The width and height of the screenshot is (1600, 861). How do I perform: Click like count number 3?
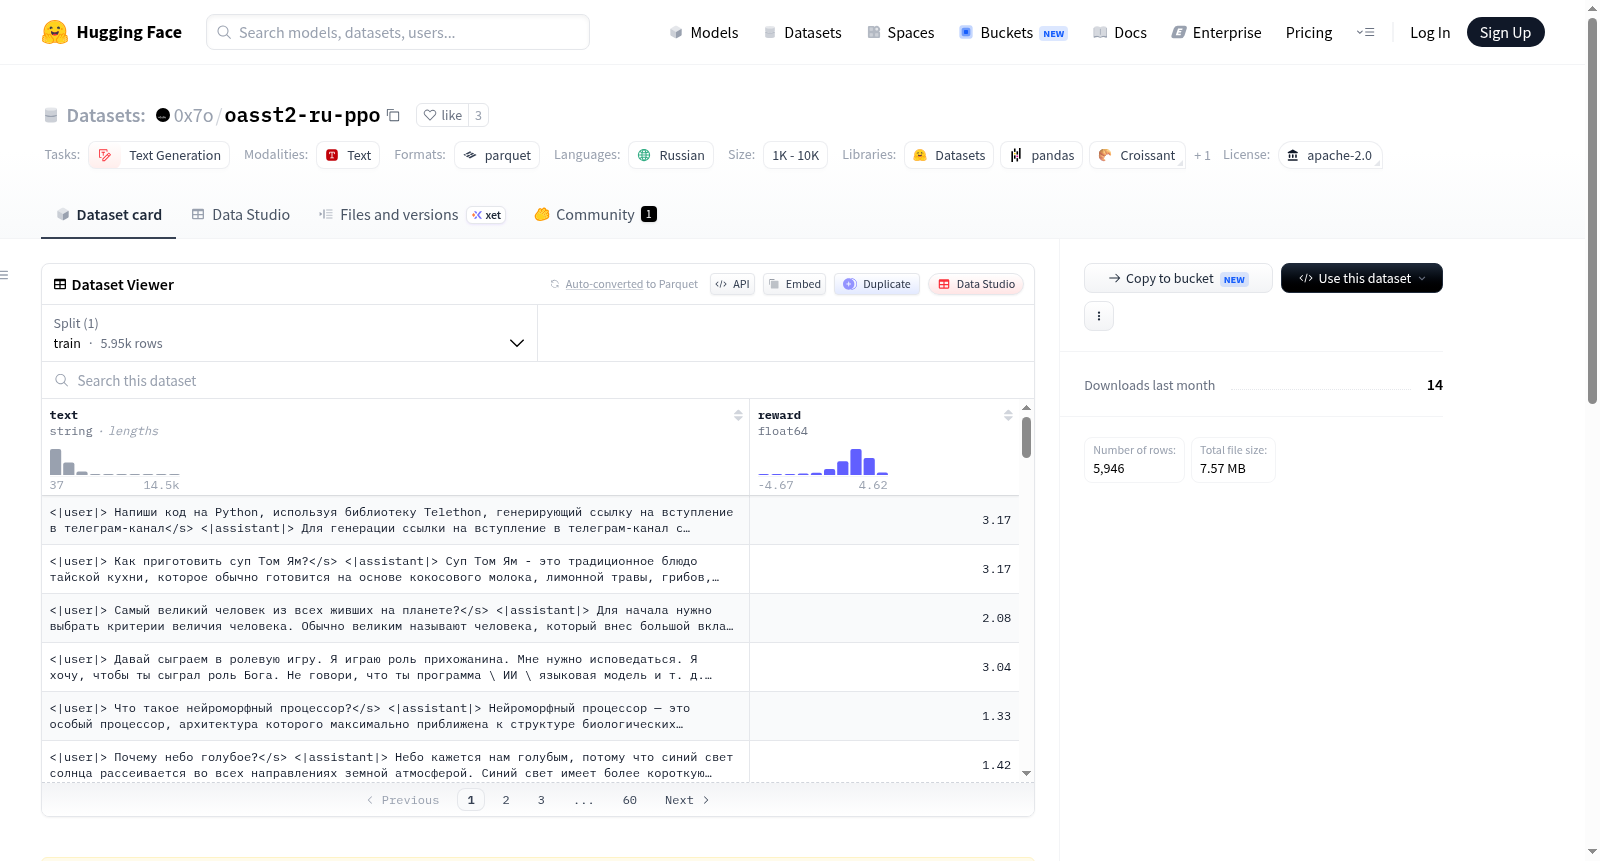tap(478, 115)
